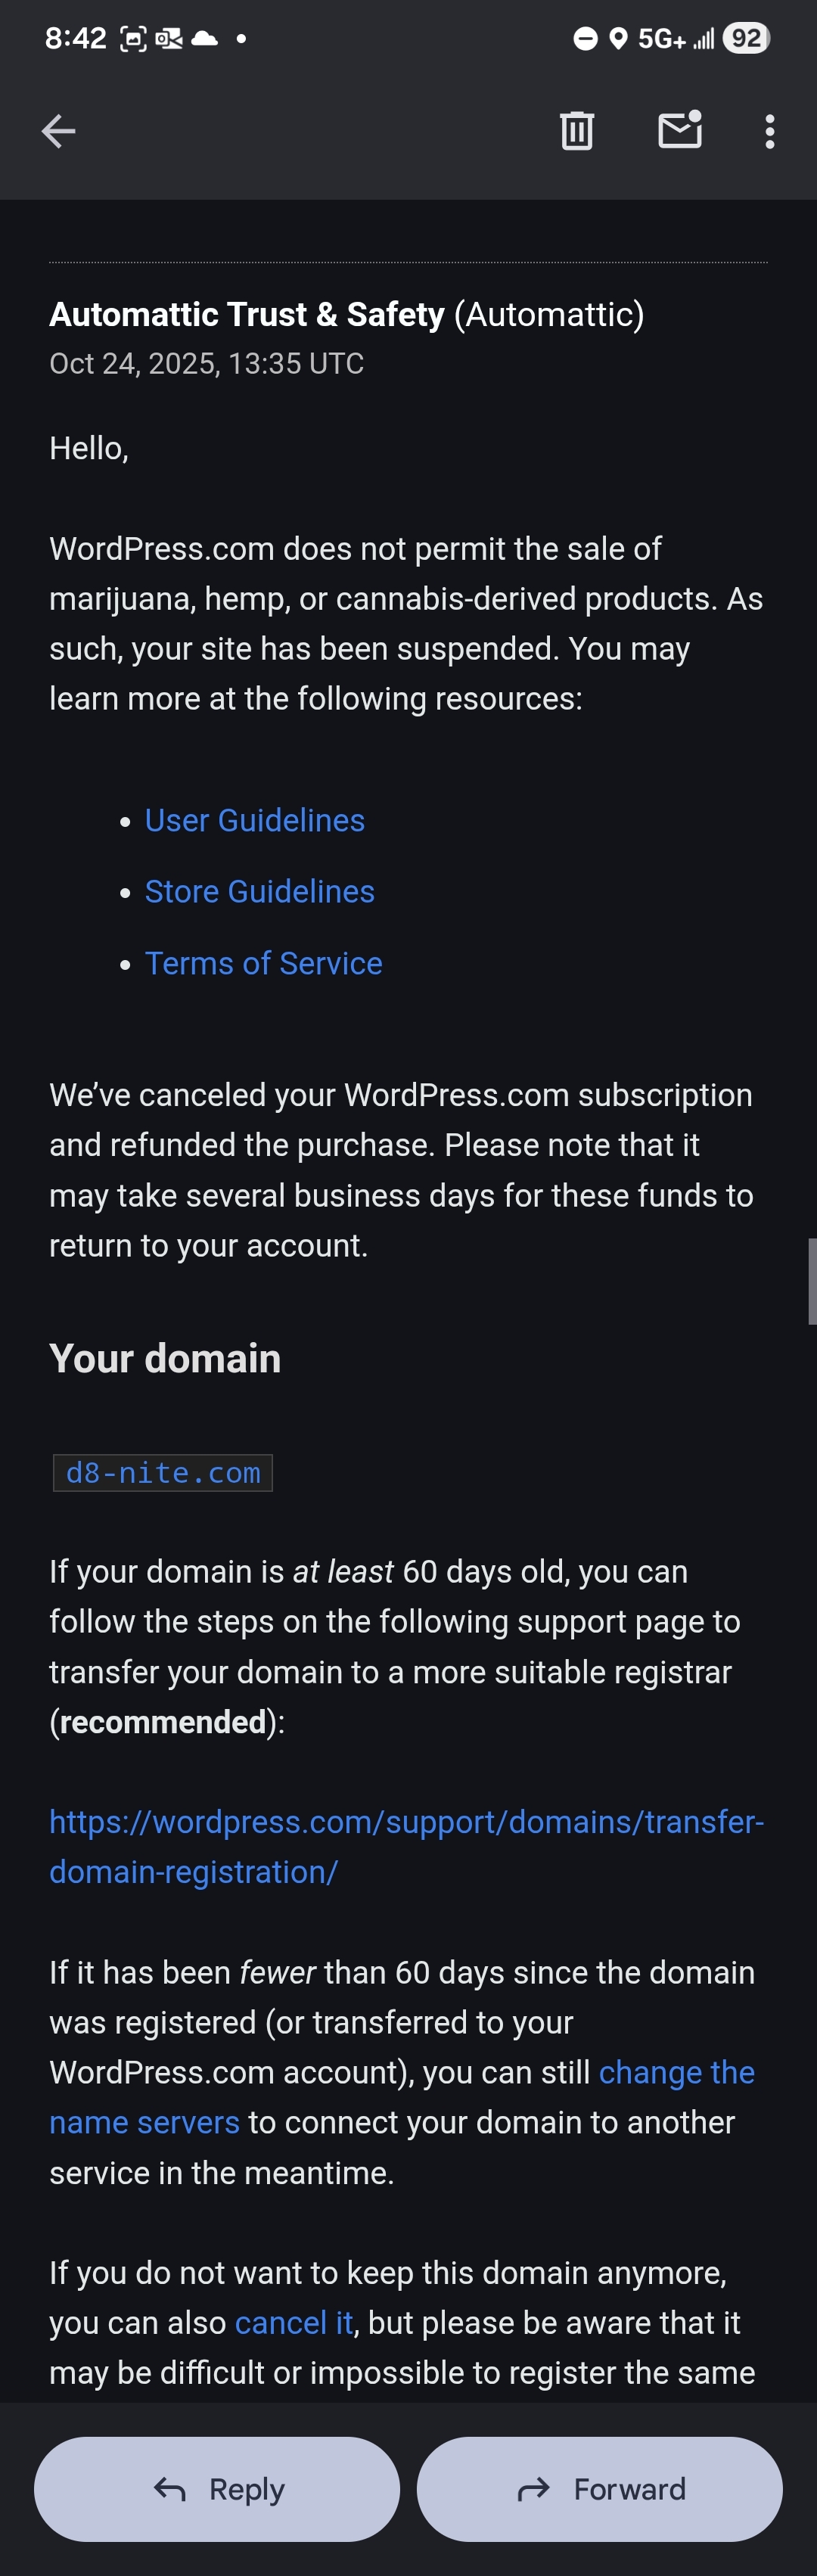
Task: Click the reply arrow icon
Action: pos(170,2489)
